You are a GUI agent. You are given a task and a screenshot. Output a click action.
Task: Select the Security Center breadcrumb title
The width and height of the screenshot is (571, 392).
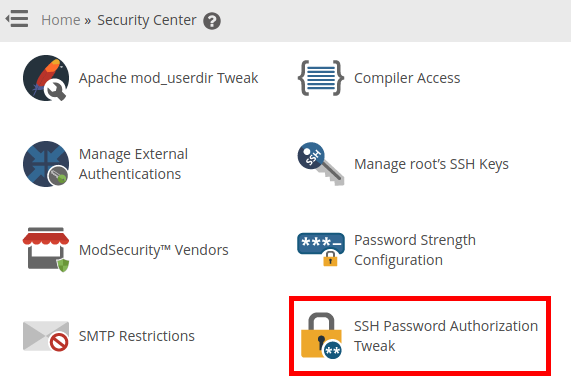tap(147, 20)
